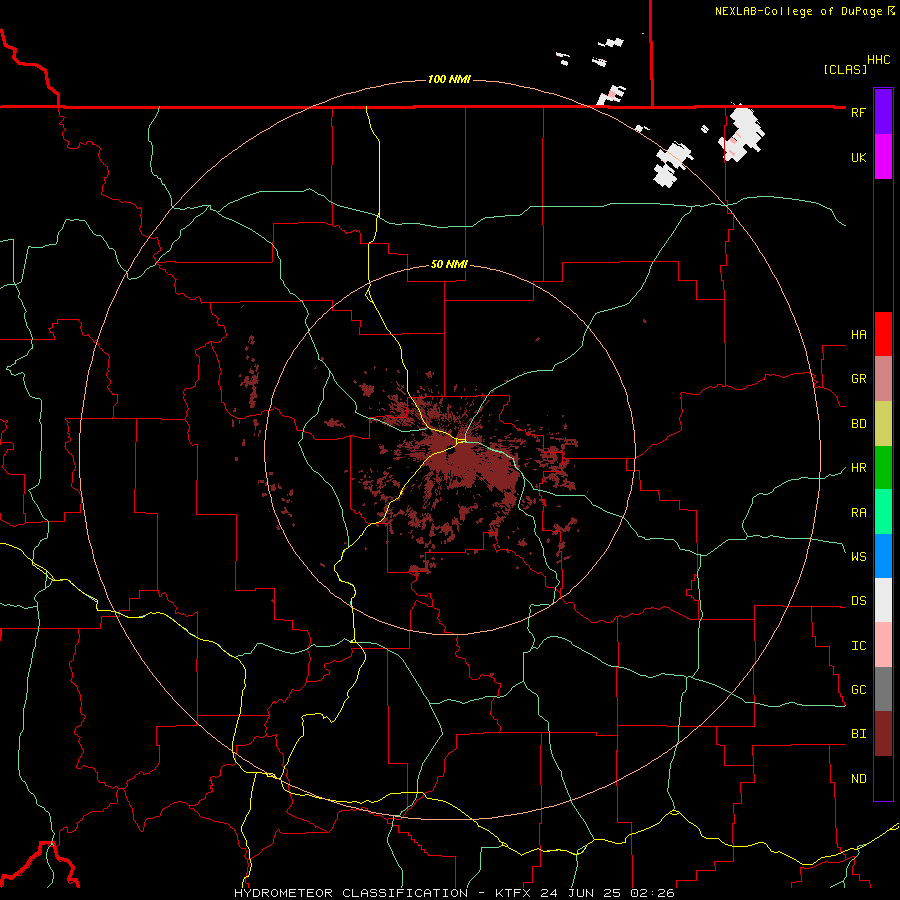Click the '02:26' timestamp
900x900 pixels.
652,893
